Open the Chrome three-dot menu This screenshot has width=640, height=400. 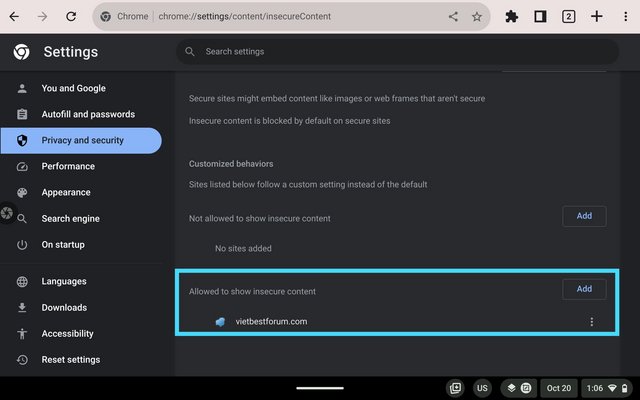(626, 16)
